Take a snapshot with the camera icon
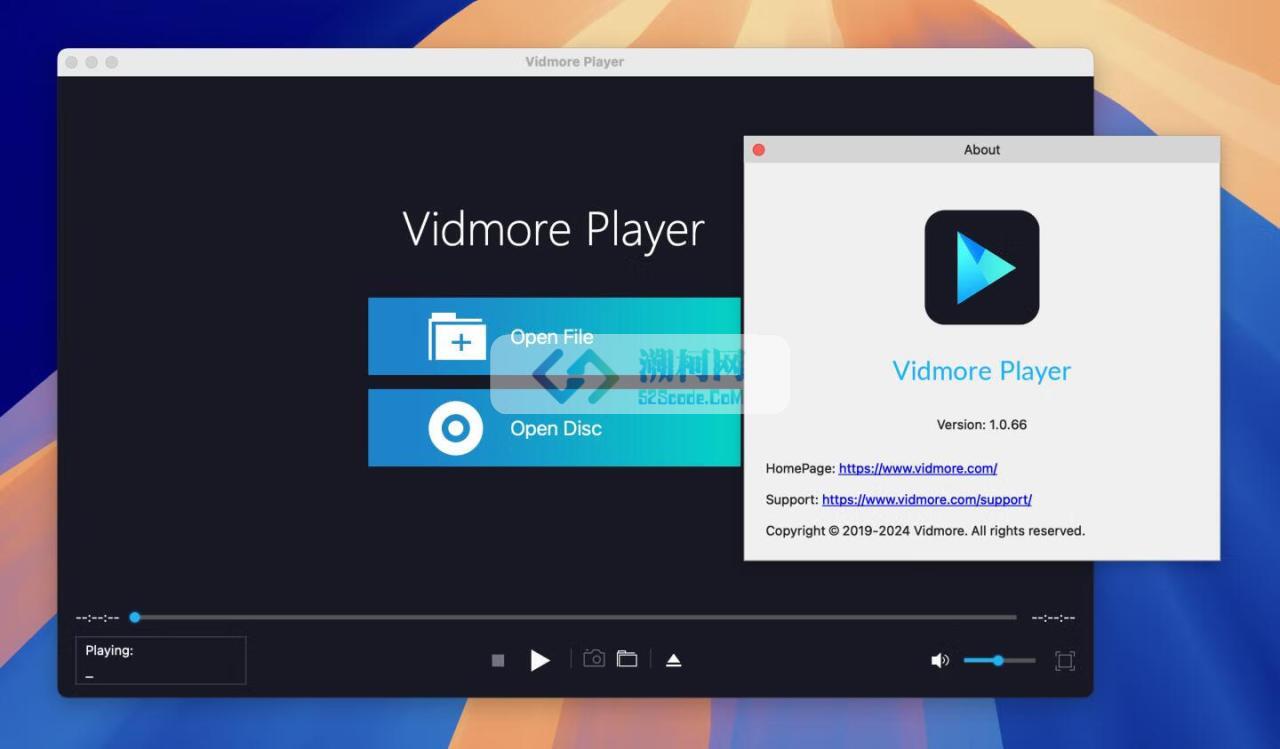Viewport: 1280px width, 749px height. coord(594,659)
